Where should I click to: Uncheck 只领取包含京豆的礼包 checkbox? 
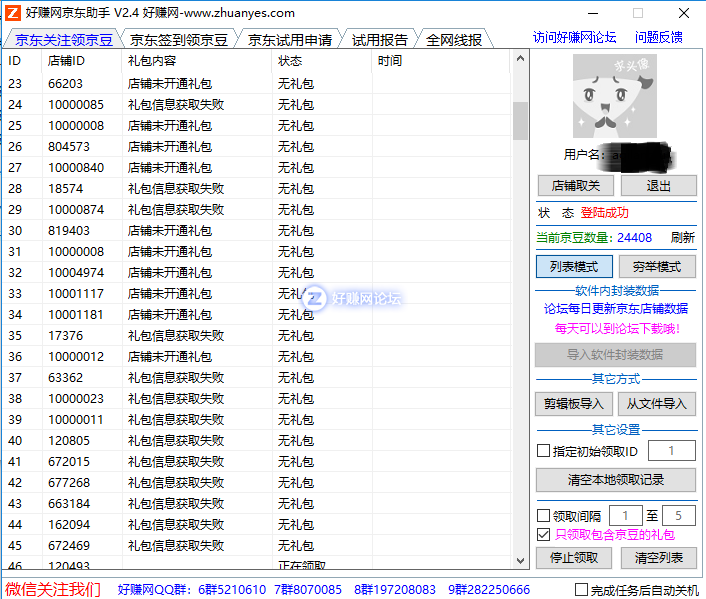(x=543, y=535)
